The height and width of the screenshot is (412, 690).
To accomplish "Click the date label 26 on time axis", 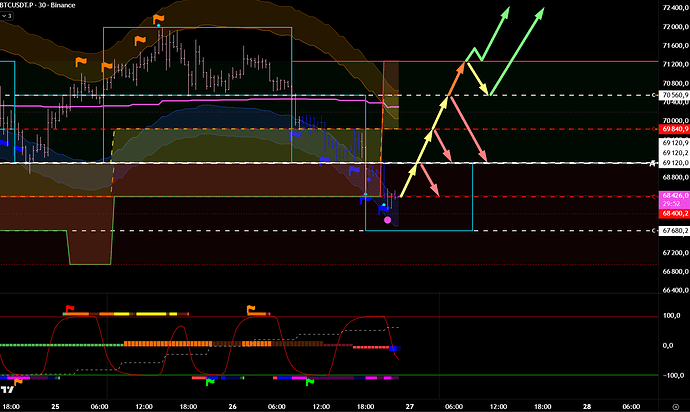I will coord(231,407).
